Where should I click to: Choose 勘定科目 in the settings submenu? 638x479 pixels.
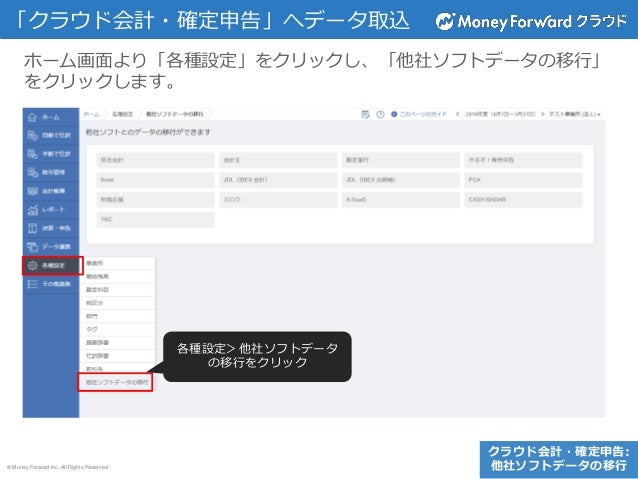[118, 290]
